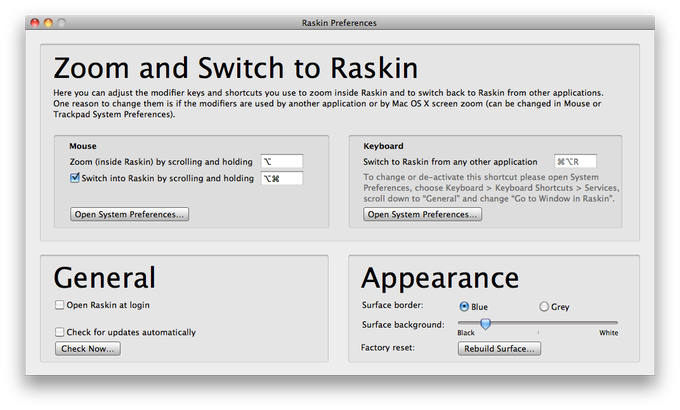This screenshot has width=680, height=410.
Task: Click 'Zoom (inside Raskin) by scrolling and holding' text
Action: click(x=161, y=162)
